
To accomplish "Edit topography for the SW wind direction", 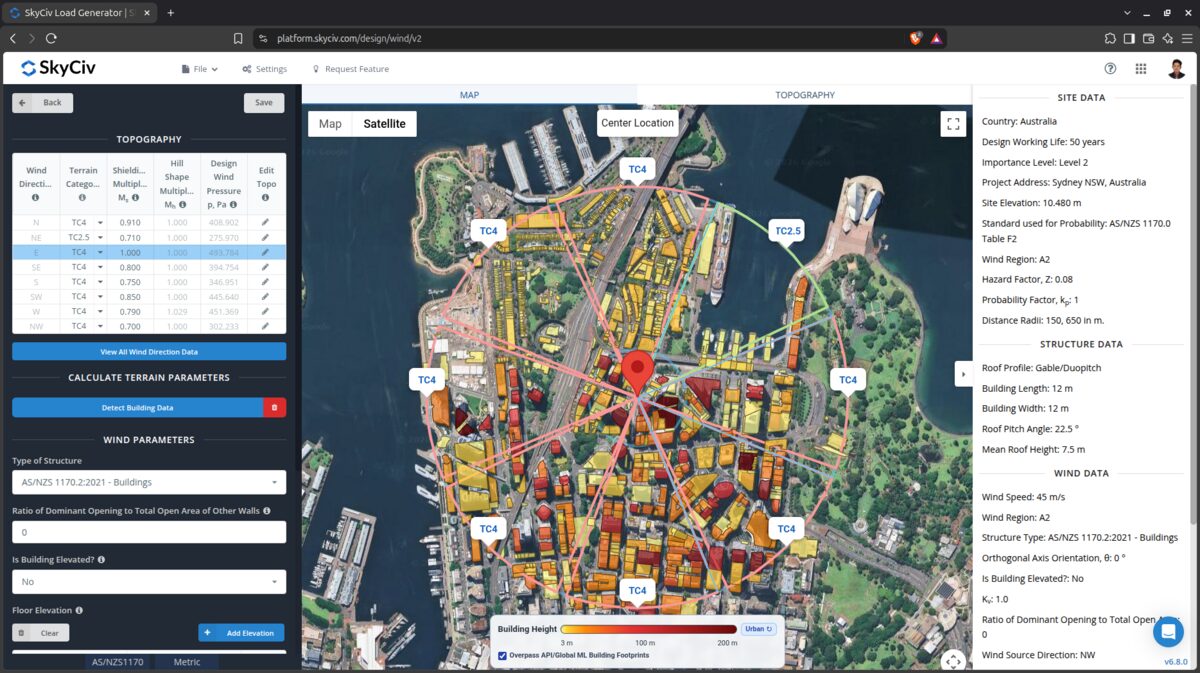I will [265, 297].
